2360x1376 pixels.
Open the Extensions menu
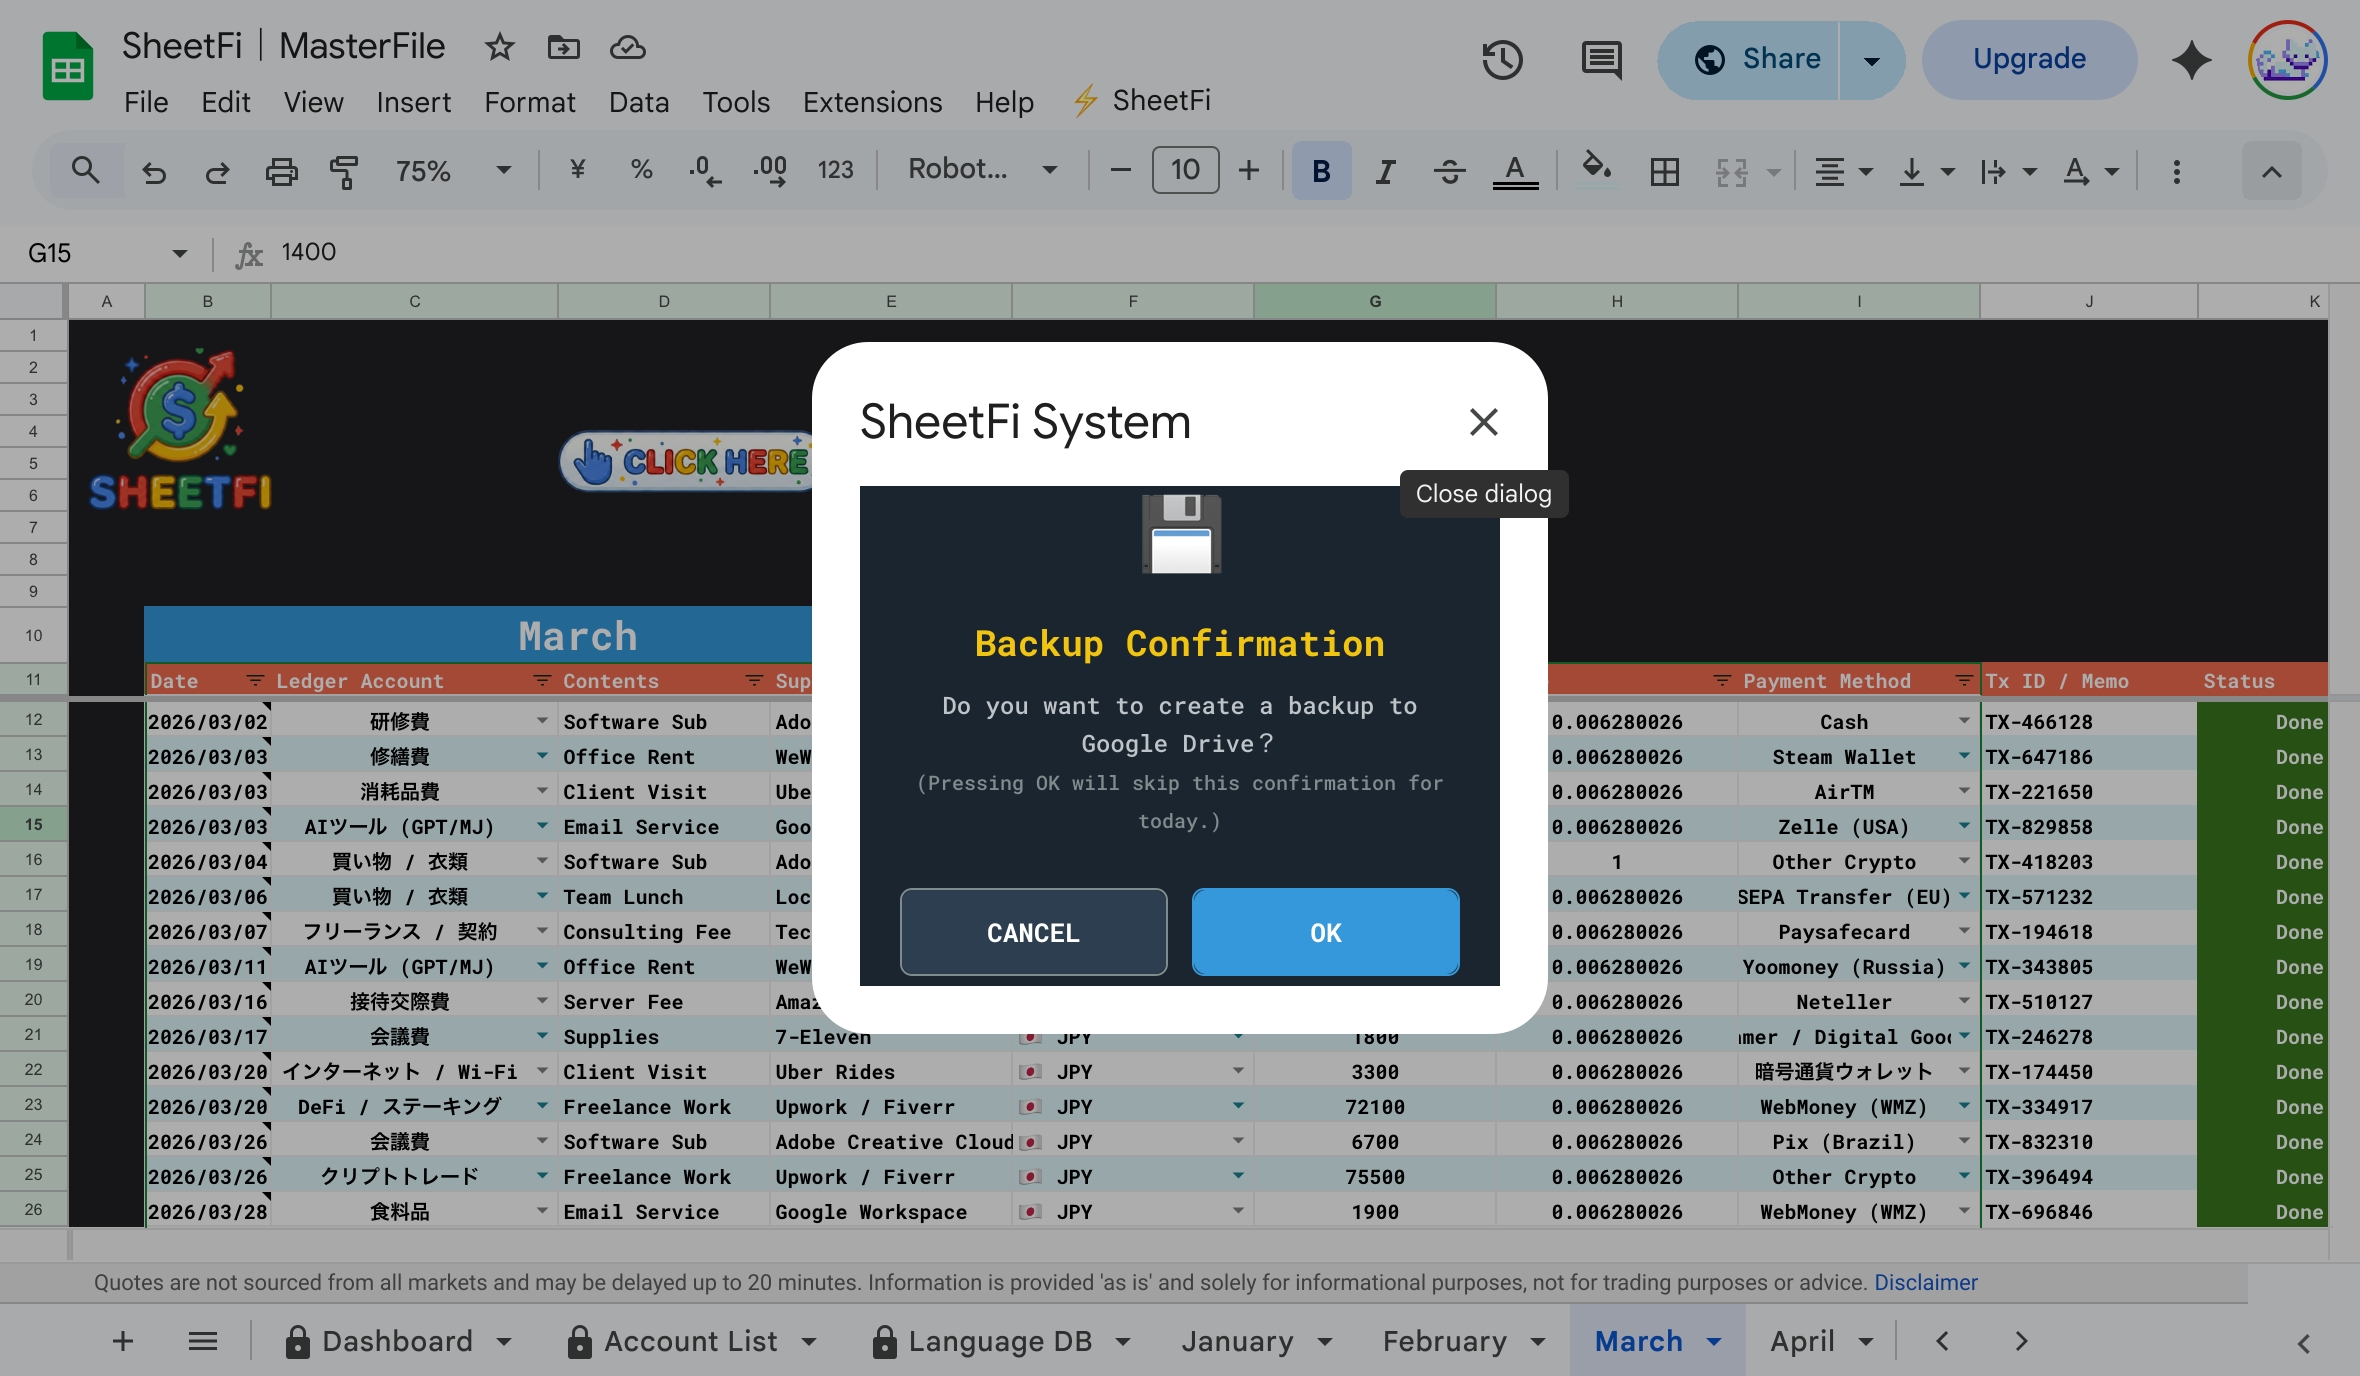[872, 102]
